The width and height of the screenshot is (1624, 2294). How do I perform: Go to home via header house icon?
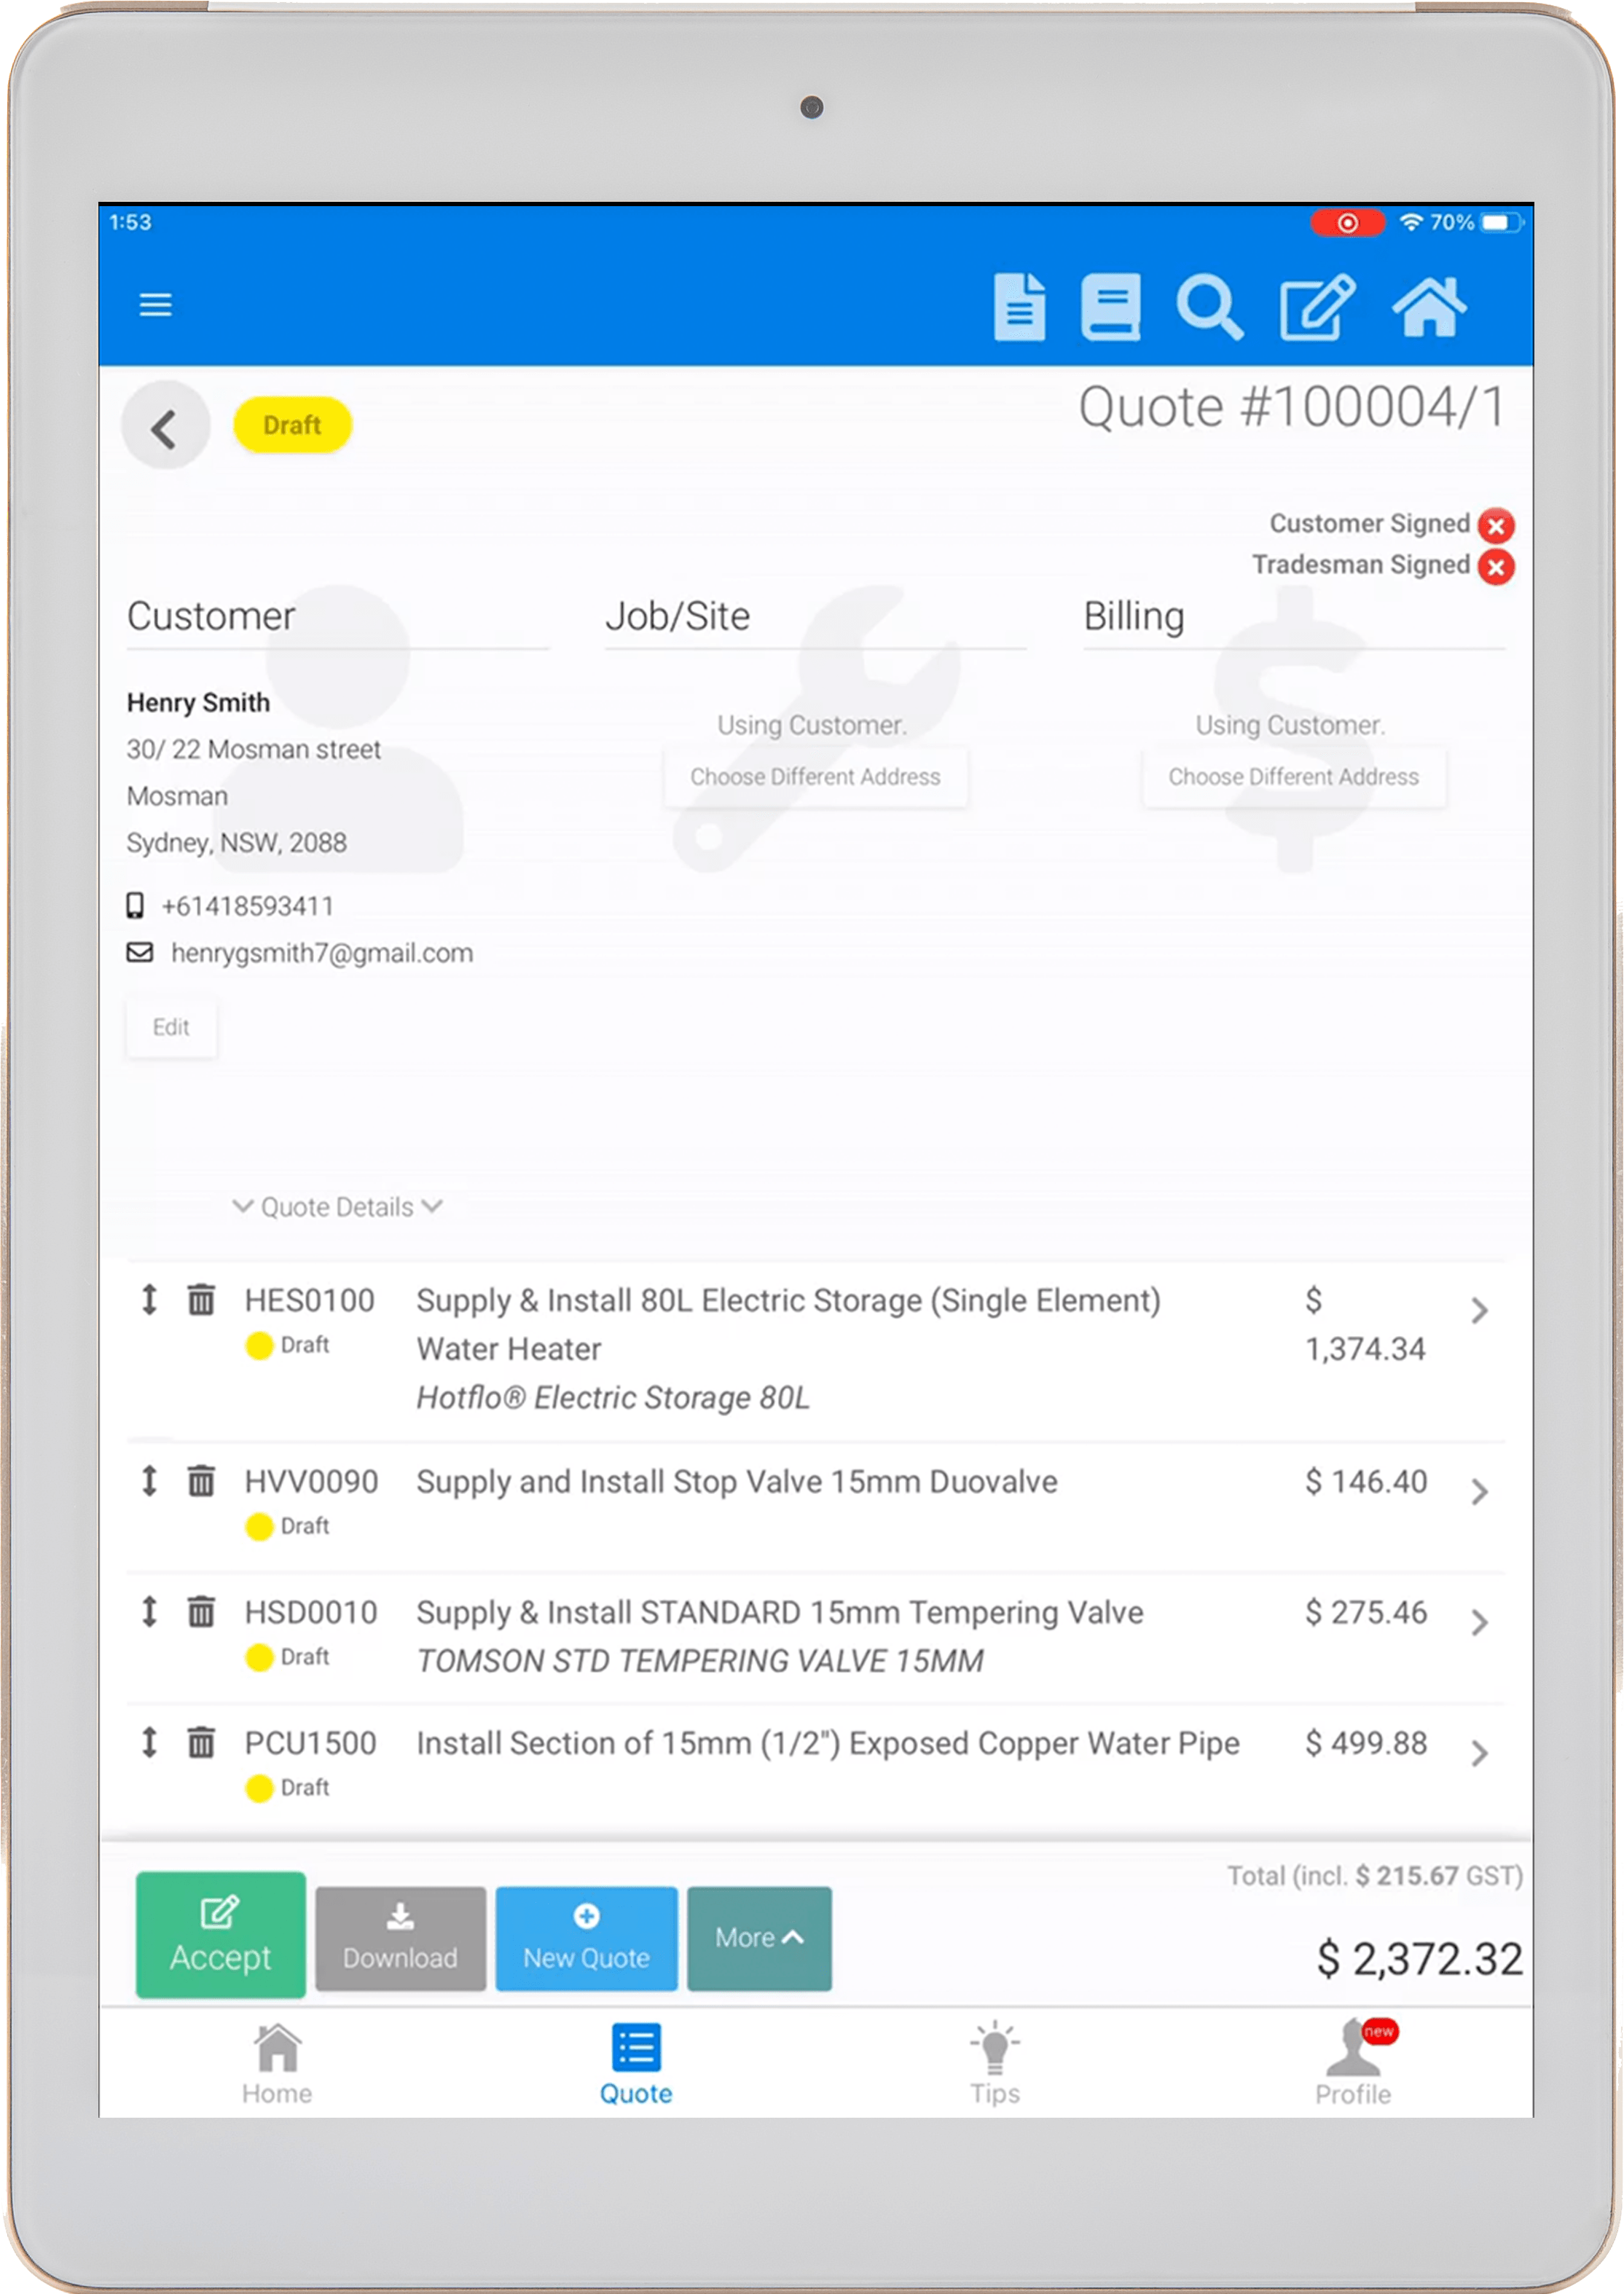(x=1429, y=307)
